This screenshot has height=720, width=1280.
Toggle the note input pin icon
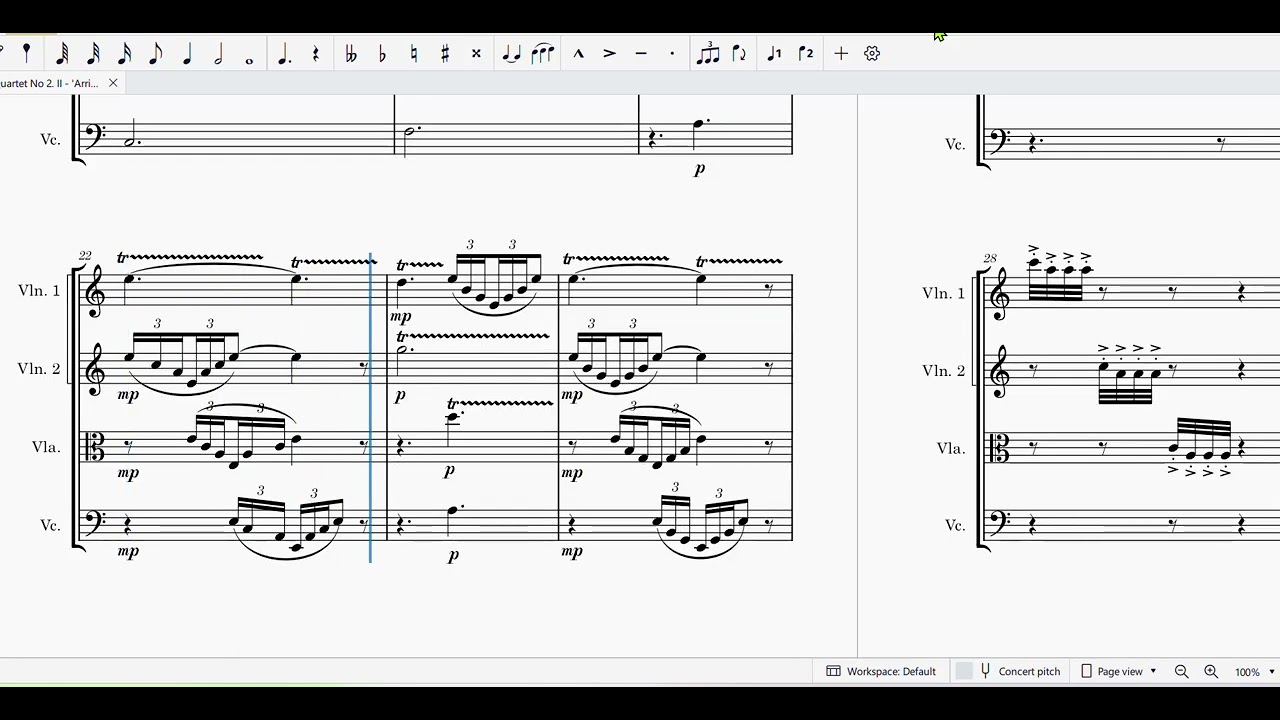point(27,52)
